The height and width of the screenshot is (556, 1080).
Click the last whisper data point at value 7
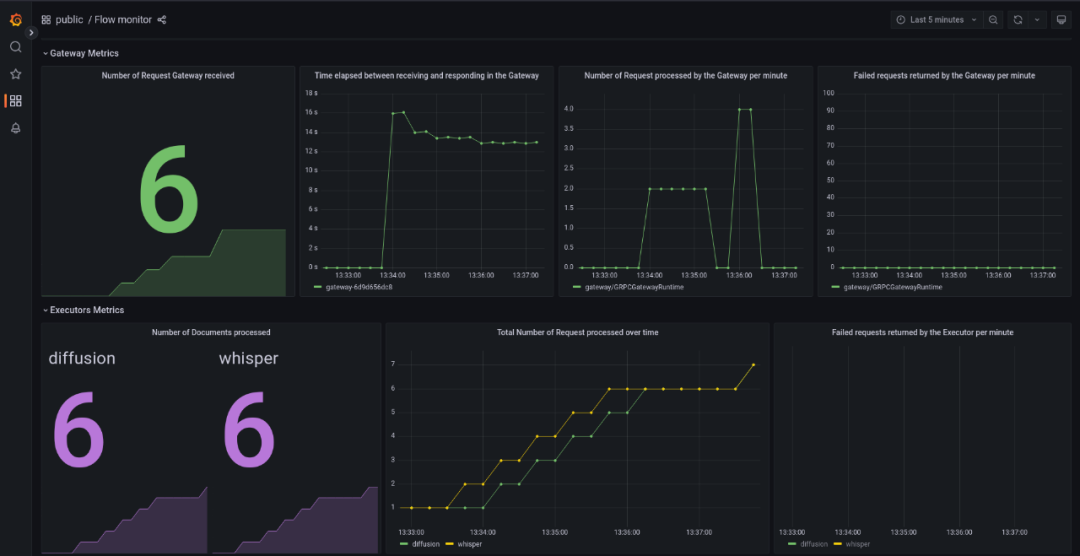point(753,364)
